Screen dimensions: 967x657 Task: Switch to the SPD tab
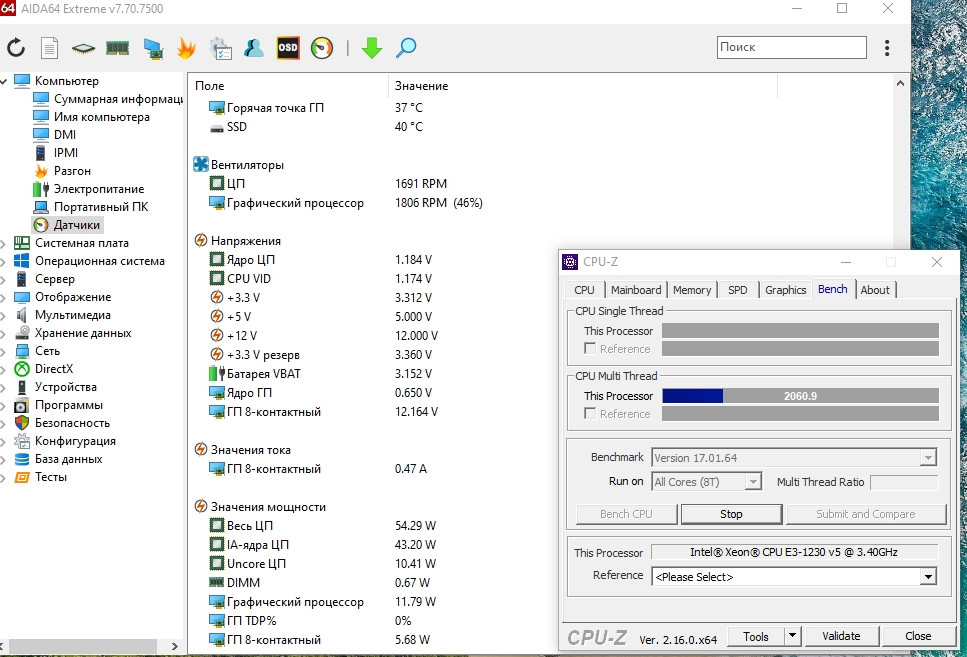[738, 290]
